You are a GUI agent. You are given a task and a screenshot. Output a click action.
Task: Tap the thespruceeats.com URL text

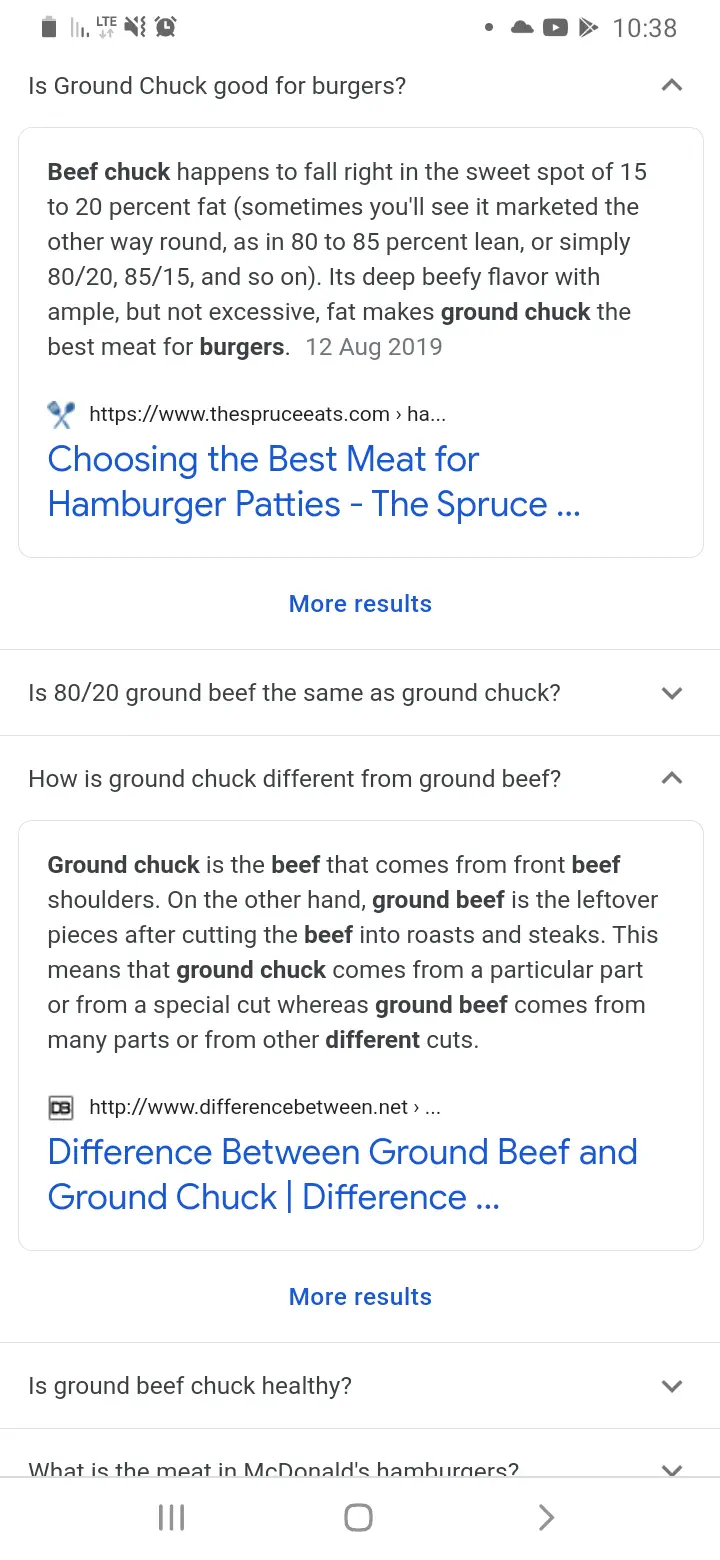pyautogui.click(x=267, y=414)
